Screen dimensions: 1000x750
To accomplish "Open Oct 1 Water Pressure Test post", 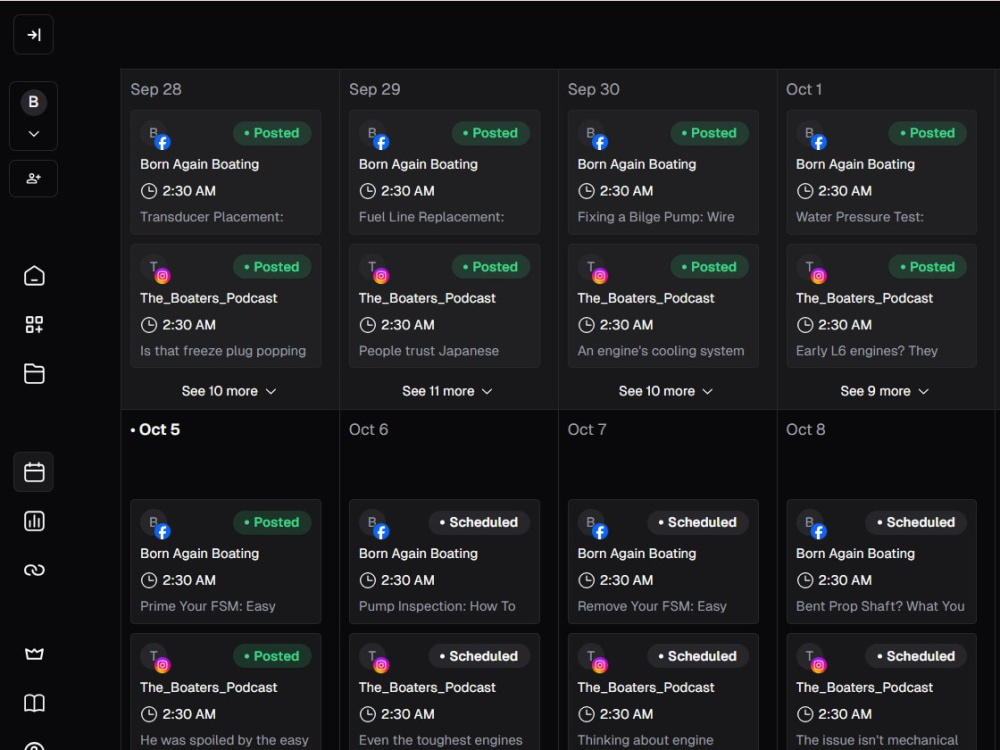I will click(x=881, y=172).
